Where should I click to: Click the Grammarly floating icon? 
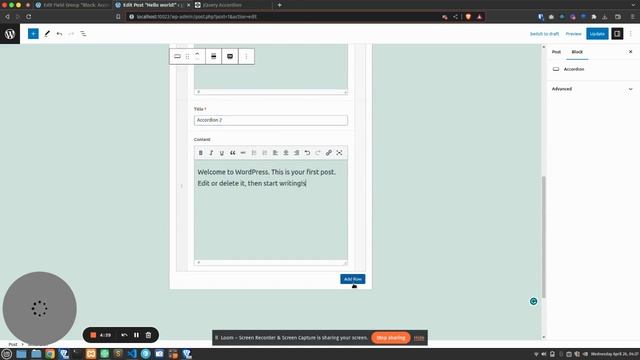533,301
